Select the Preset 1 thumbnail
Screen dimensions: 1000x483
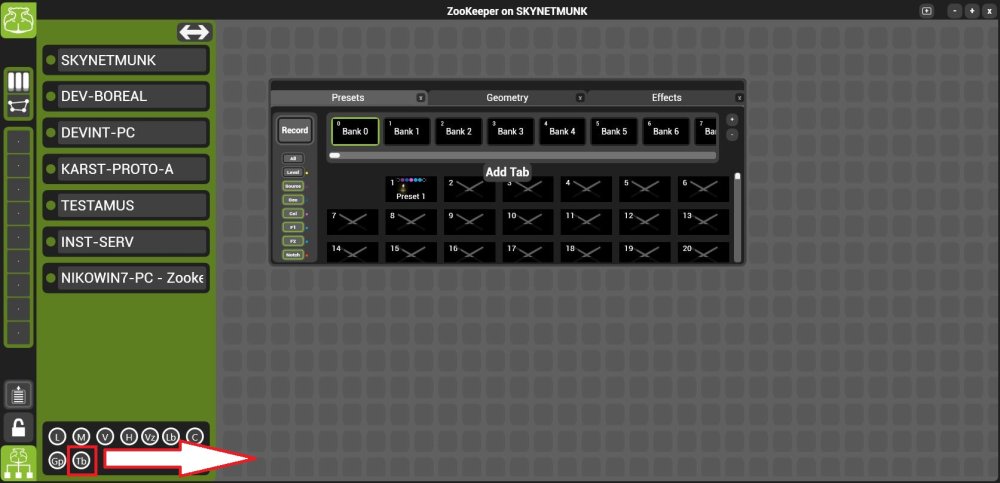[x=411, y=189]
